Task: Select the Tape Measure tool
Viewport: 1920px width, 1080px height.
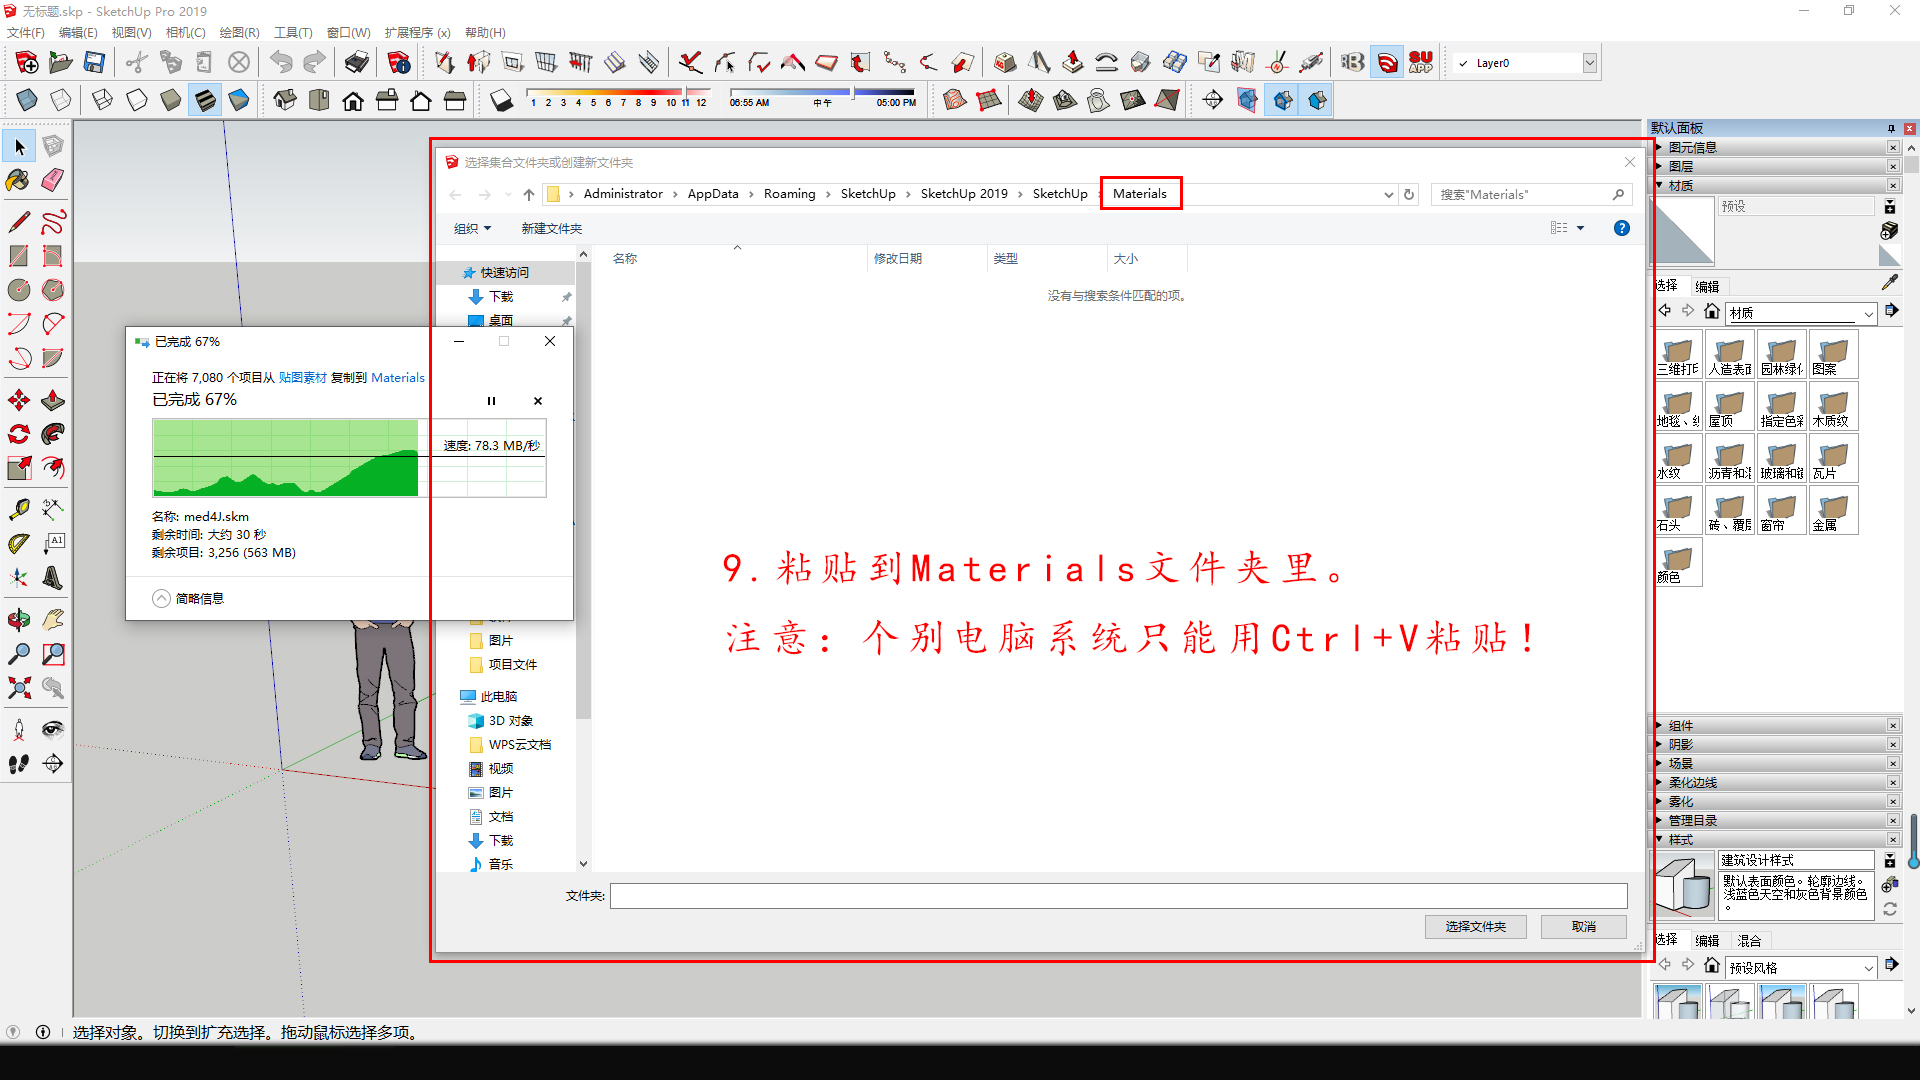Action: click(19, 510)
